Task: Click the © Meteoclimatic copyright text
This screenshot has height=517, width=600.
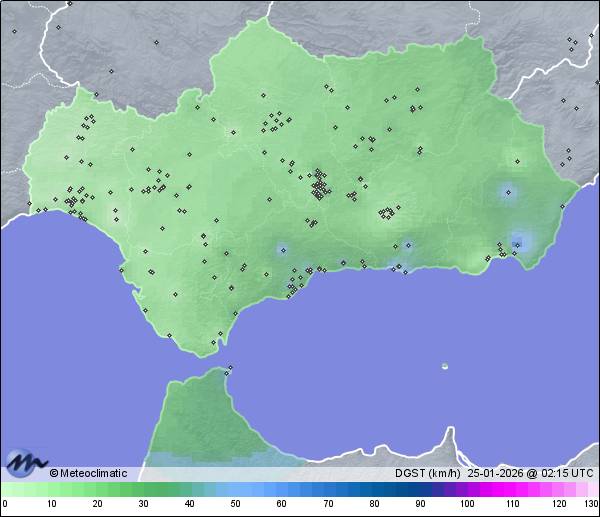Action: tap(88, 473)
